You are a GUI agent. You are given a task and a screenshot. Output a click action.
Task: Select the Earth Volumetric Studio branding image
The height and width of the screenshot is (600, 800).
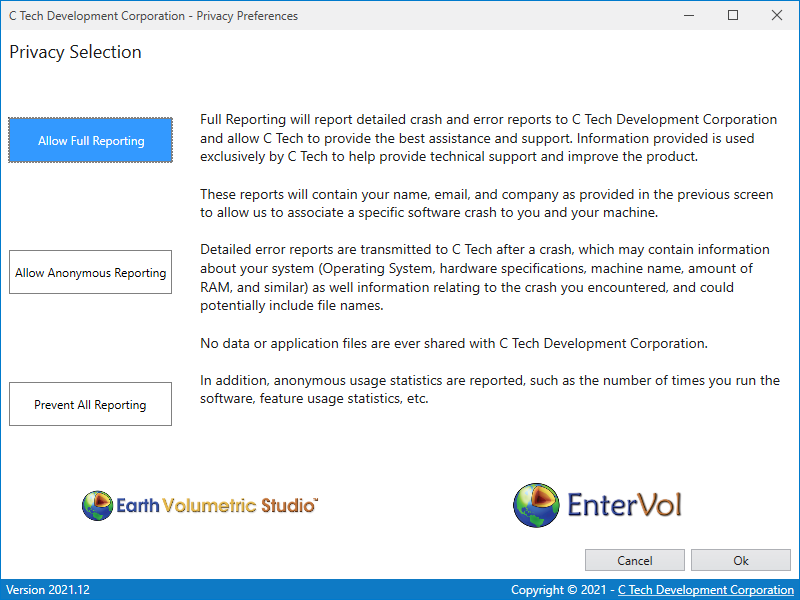click(x=200, y=505)
